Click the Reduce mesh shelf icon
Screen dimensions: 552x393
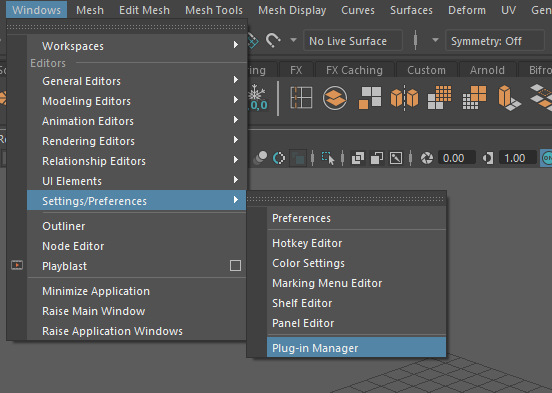(x=474, y=98)
